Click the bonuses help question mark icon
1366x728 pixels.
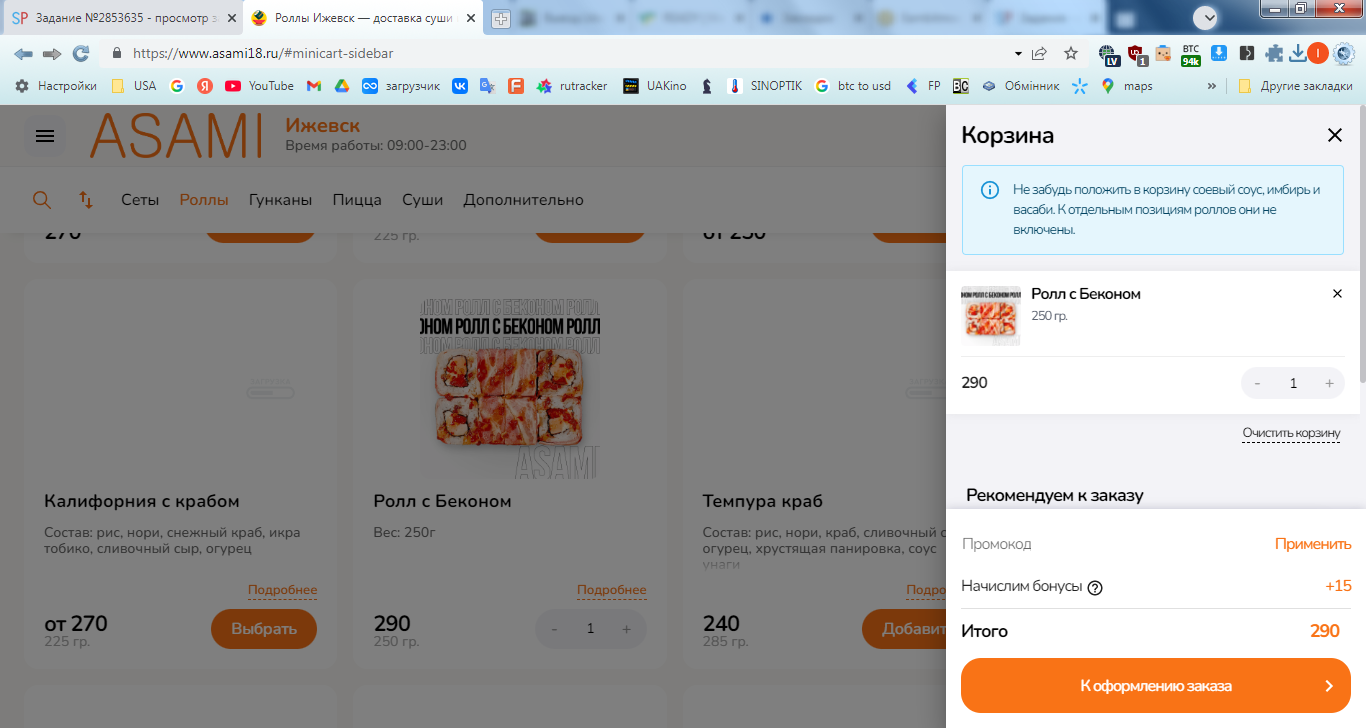click(1095, 587)
